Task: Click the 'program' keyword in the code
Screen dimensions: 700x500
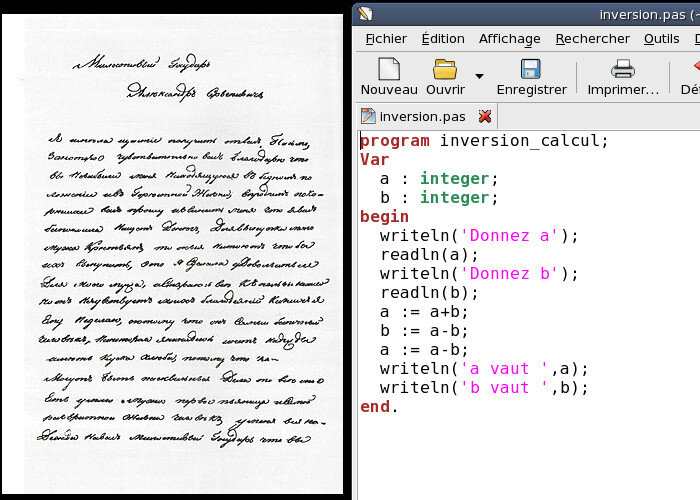Action: click(x=395, y=141)
